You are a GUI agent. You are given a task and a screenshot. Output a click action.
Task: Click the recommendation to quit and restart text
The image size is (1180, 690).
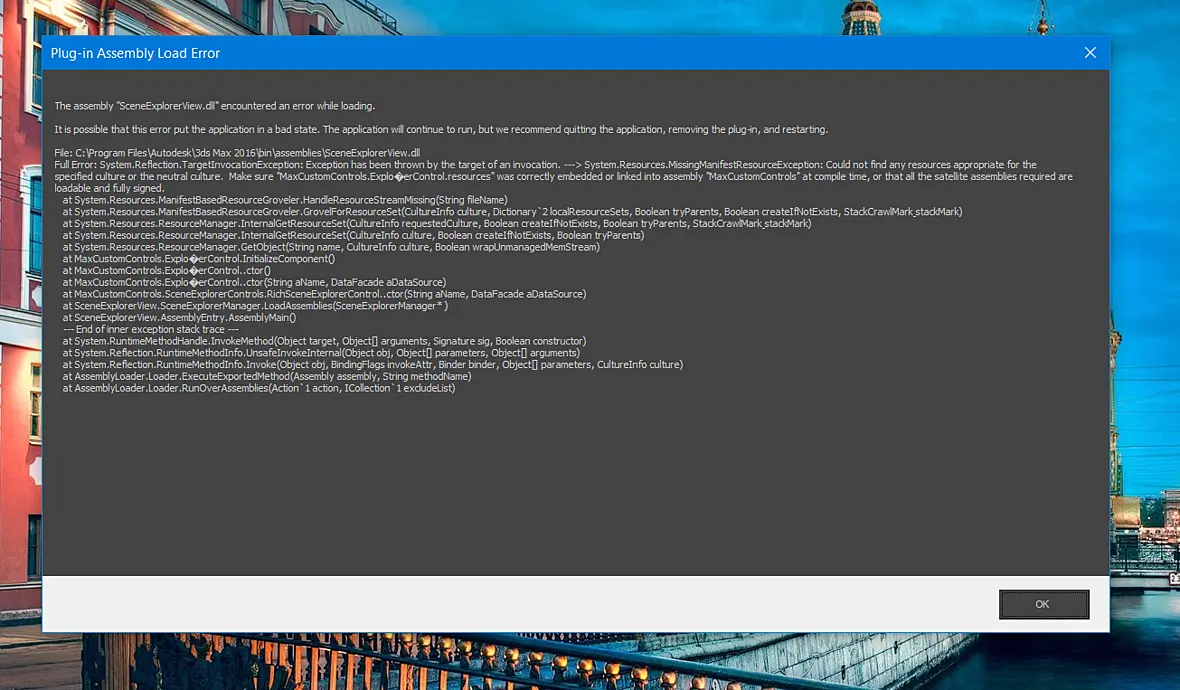441,129
